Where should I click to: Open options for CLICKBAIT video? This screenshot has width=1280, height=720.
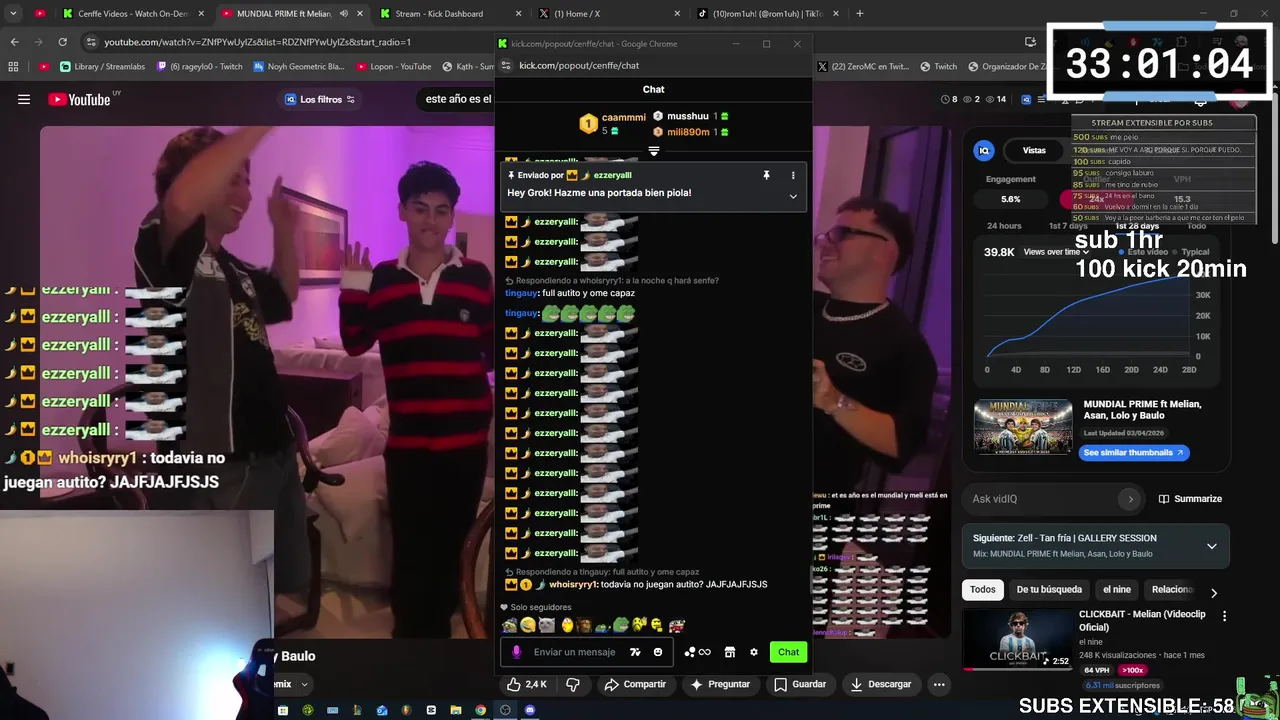click(1224, 616)
